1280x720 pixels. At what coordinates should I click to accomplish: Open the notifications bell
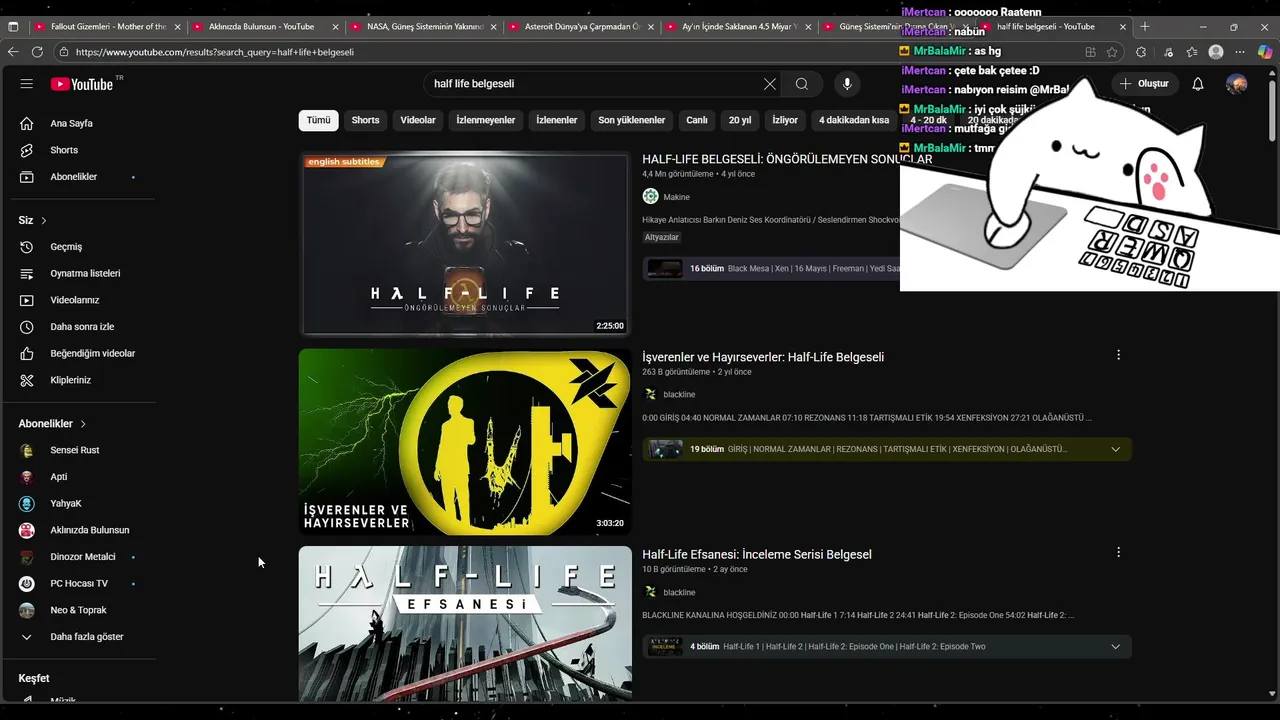pyautogui.click(x=1198, y=84)
